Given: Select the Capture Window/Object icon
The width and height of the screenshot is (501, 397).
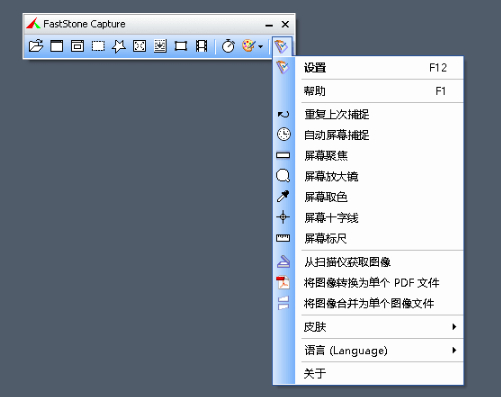Looking at the screenshot, I should click(77, 46).
